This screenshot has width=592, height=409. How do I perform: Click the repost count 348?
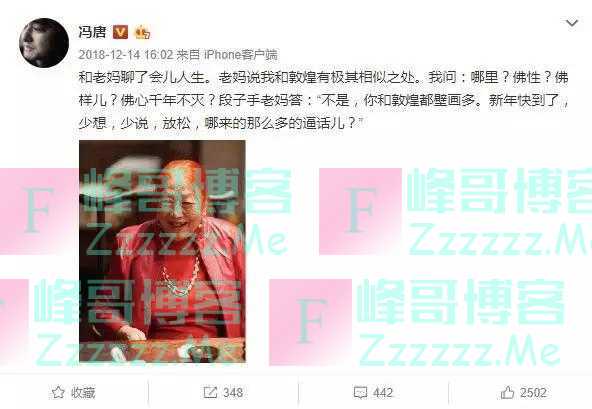233,393
